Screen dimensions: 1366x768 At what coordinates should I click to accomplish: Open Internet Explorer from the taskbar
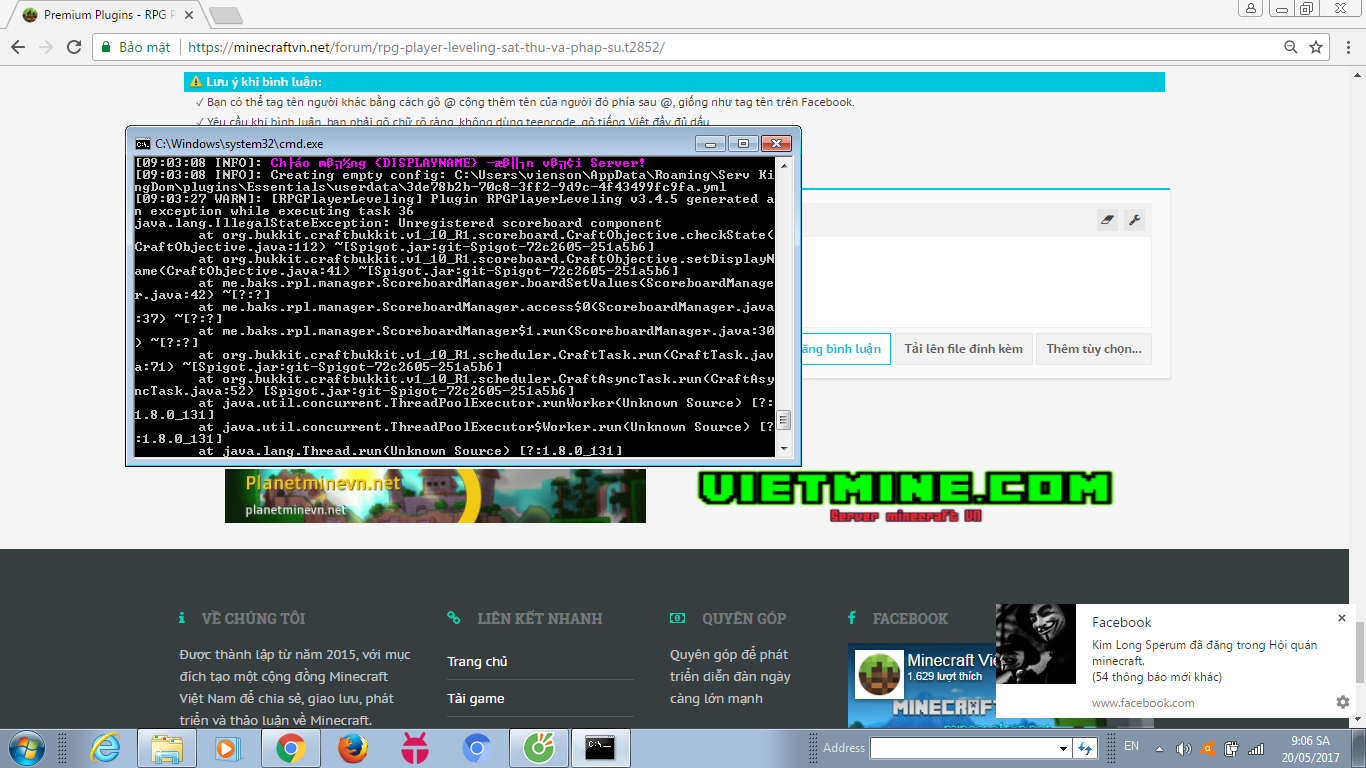105,747
